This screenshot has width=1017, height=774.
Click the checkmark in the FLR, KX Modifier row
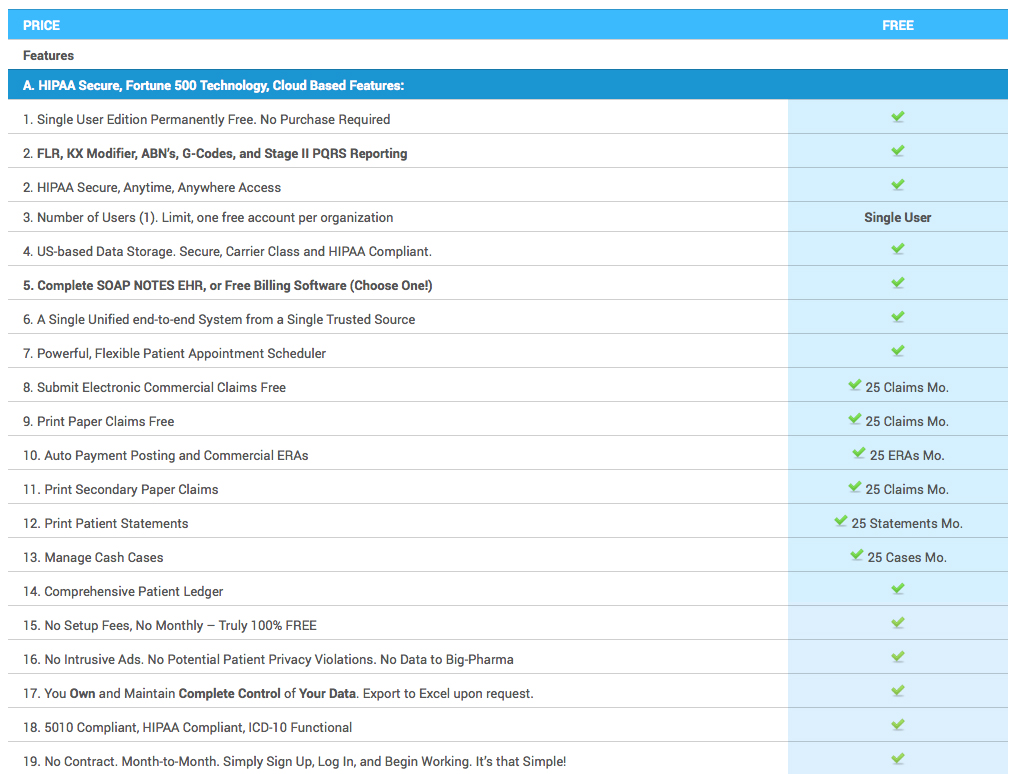pyautogui.click(x=898, y=151)
